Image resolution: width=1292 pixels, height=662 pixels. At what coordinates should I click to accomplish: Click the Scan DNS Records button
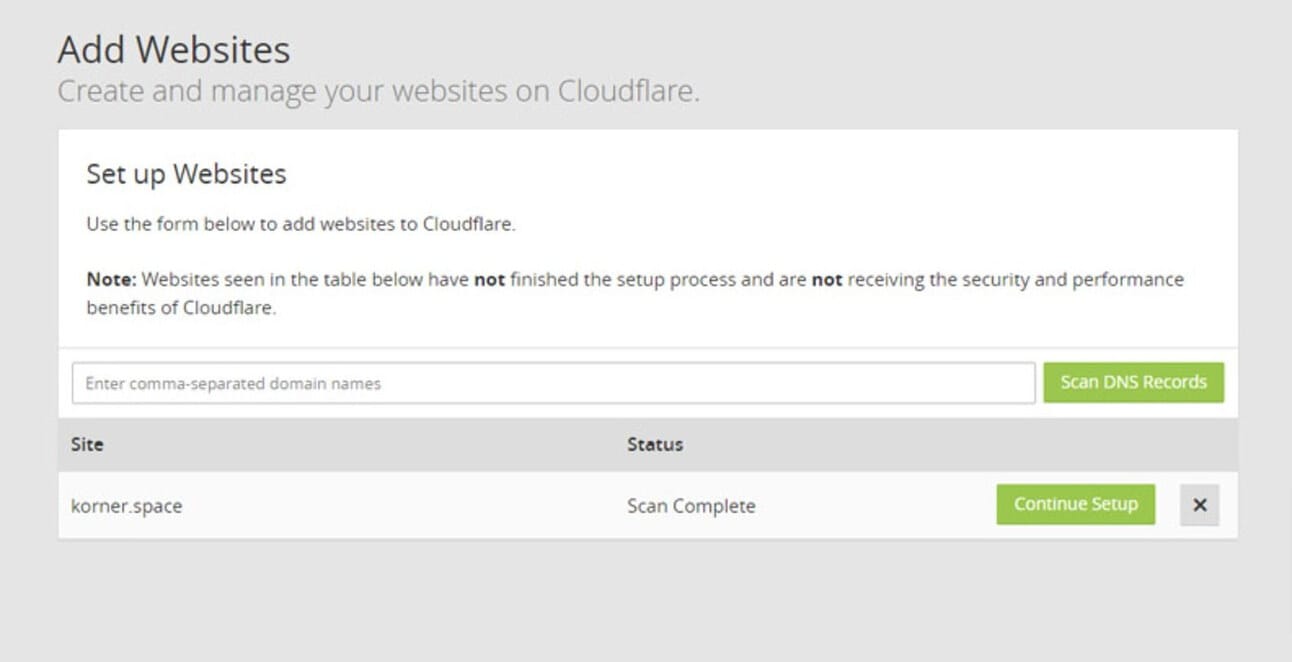pos(1133,382)
